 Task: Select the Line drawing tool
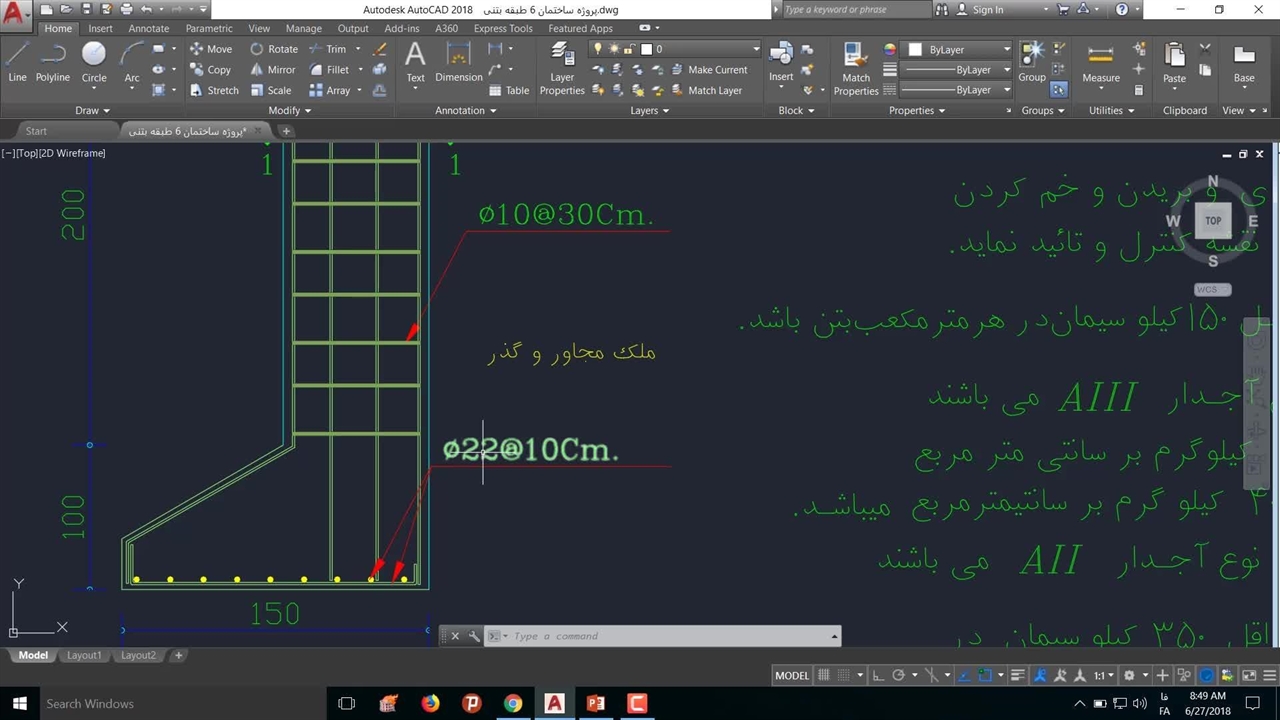pyautogui.click(x=17, y=62)
